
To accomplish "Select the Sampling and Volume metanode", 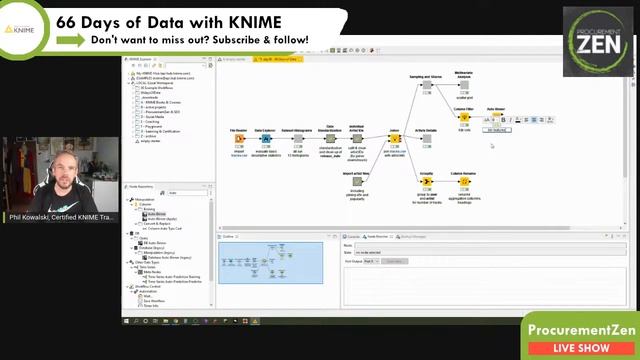I will click(x=427, y=85).
